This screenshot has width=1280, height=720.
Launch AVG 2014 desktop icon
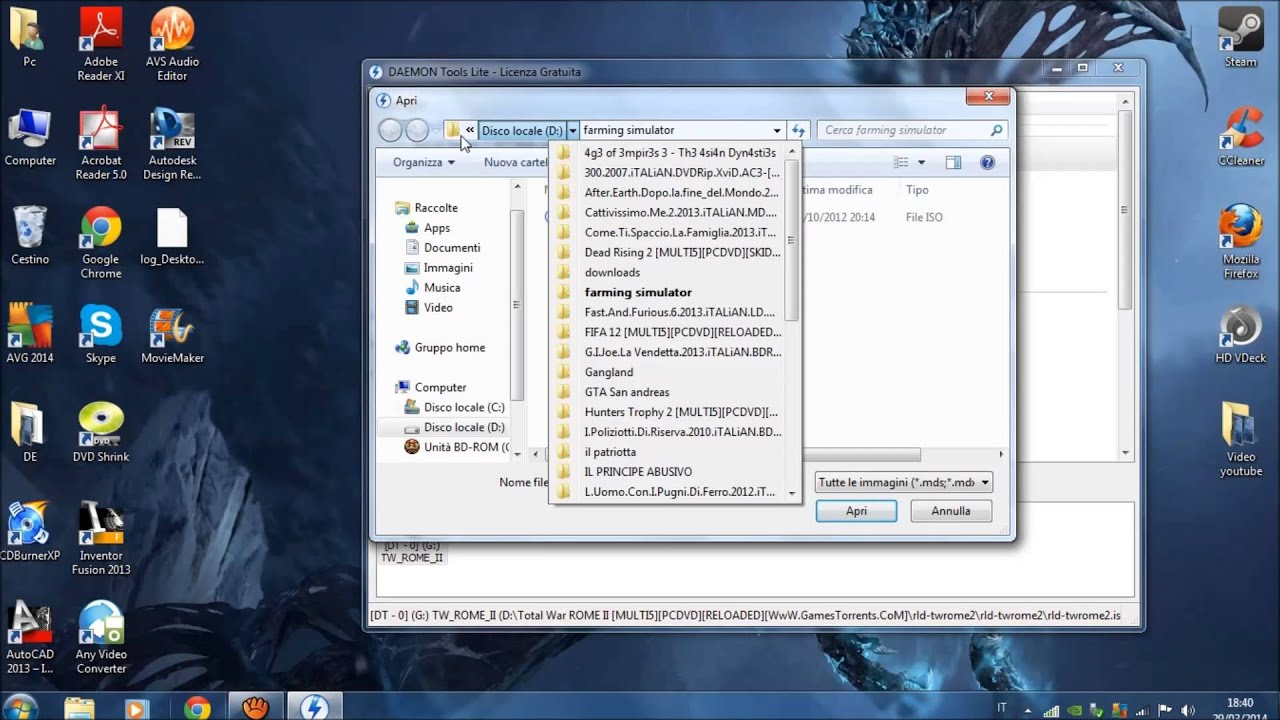click(30, 335)
